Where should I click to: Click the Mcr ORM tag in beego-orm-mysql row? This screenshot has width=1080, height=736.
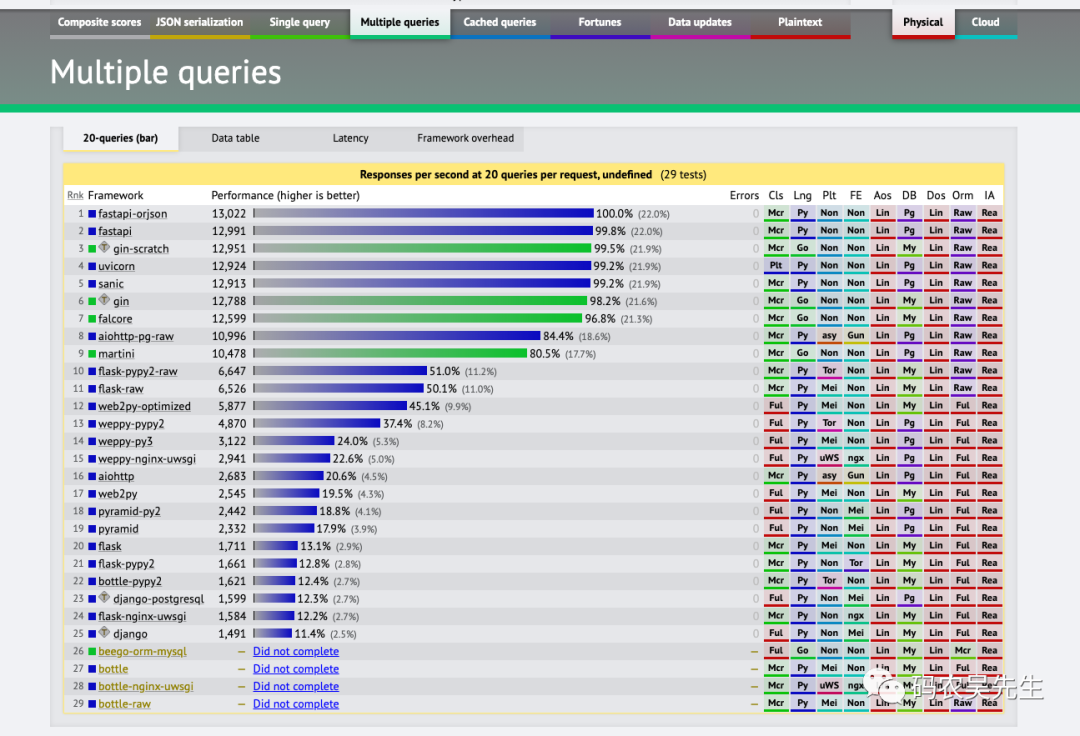click(963, 651)
